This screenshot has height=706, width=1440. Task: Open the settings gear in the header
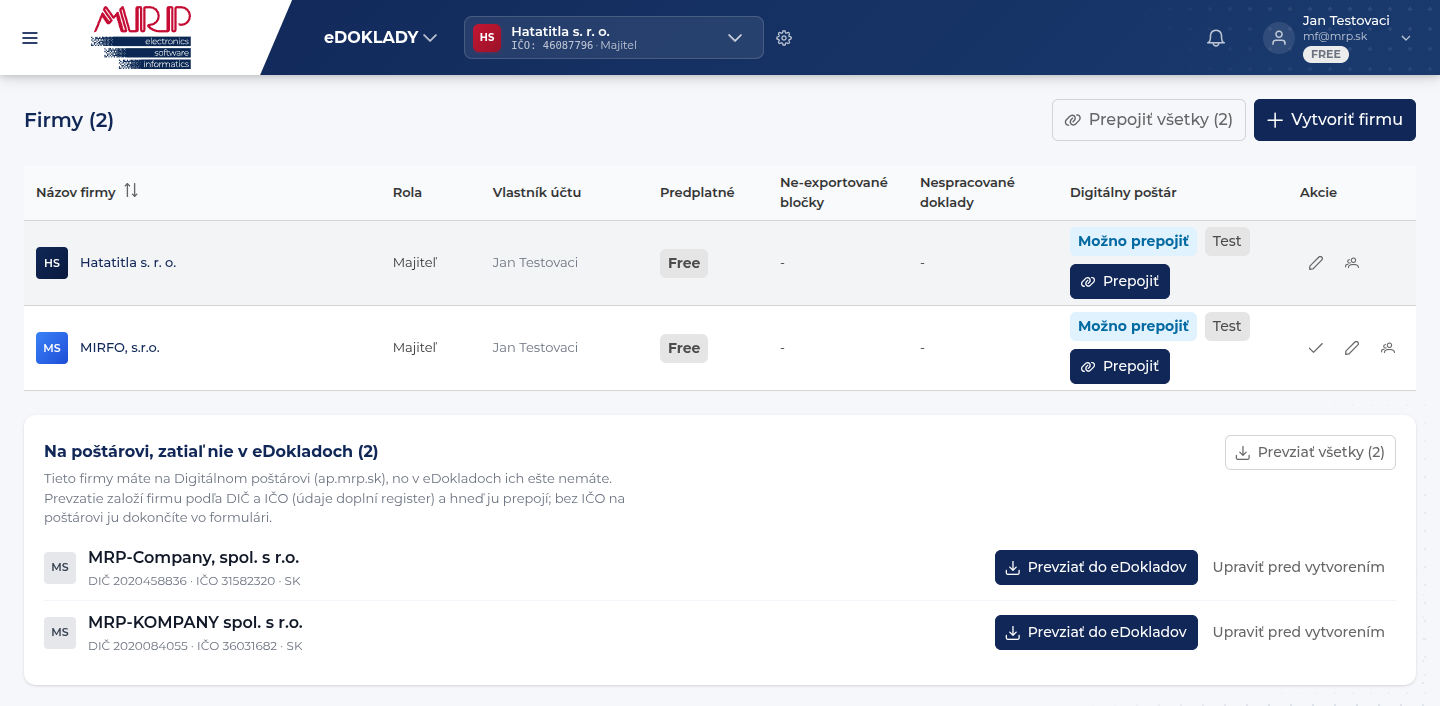point(784,38)
